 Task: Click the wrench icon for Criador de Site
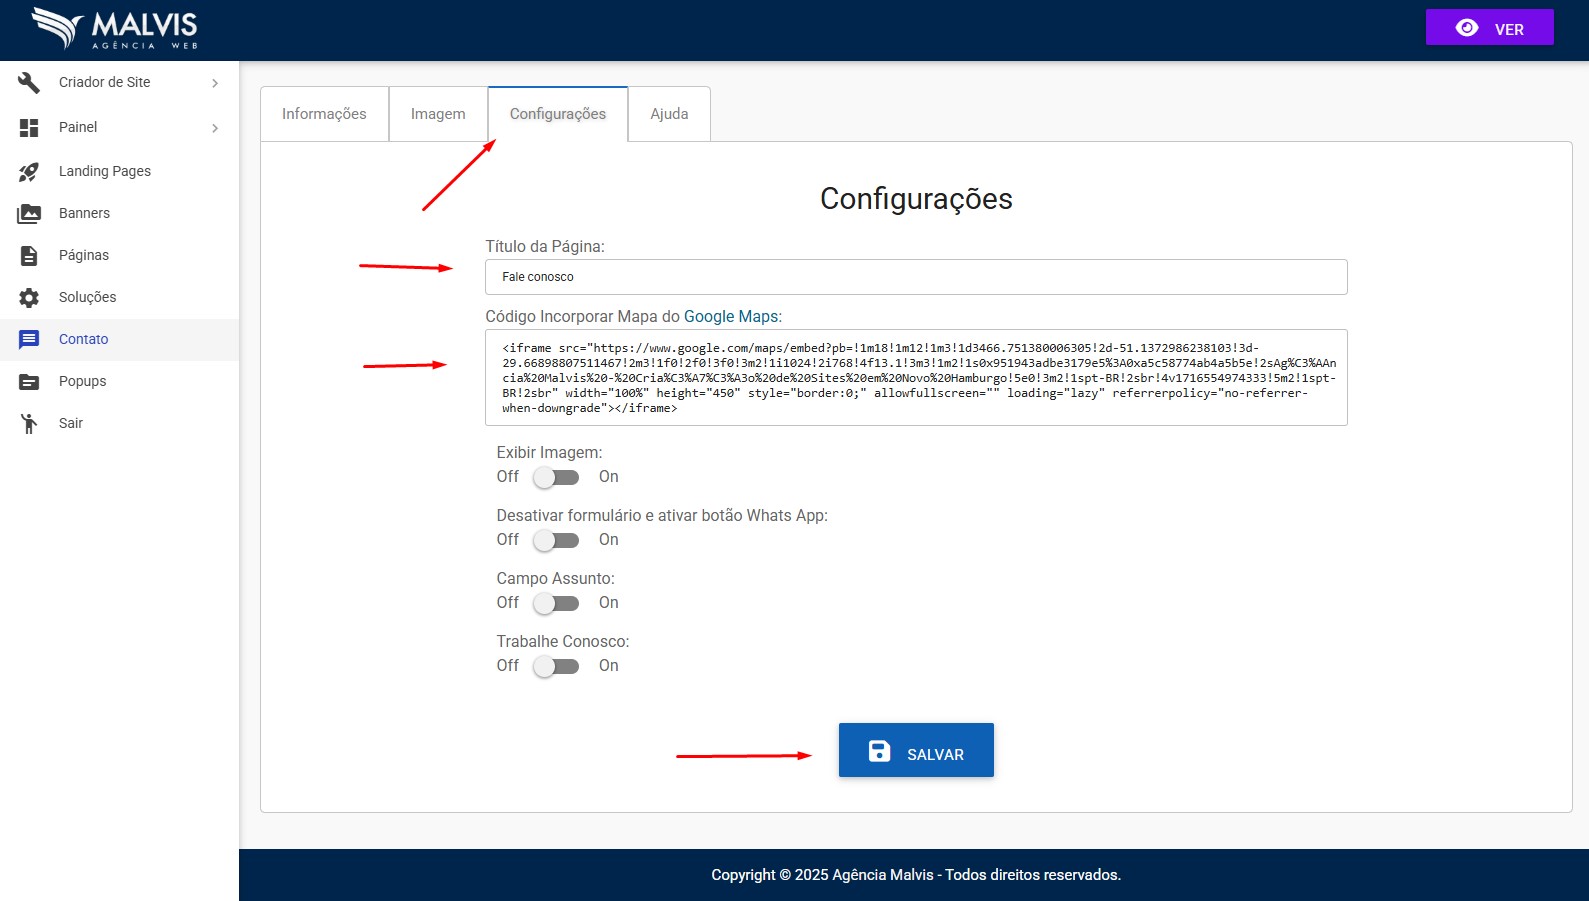29,83
